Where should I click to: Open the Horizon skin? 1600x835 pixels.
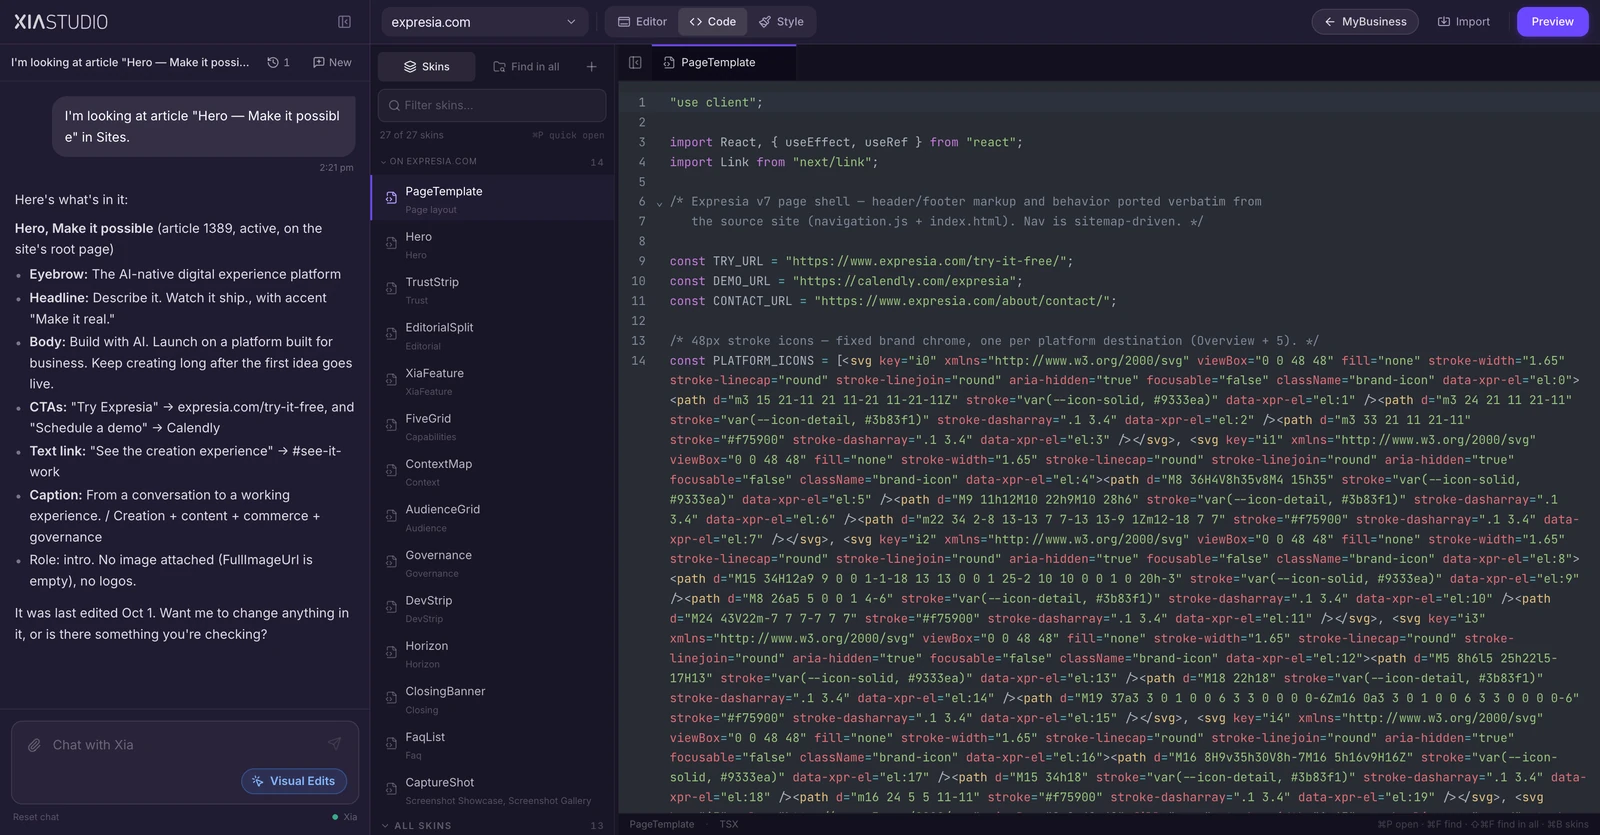(492, 654)
